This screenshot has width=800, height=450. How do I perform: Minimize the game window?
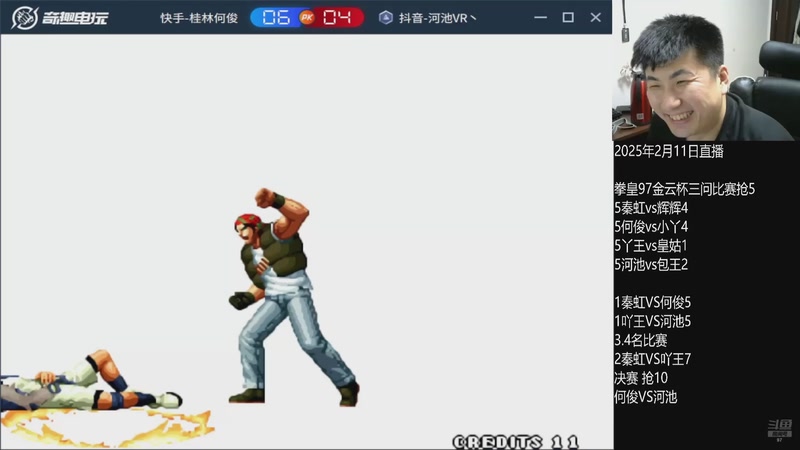click(x=540, y=17)
